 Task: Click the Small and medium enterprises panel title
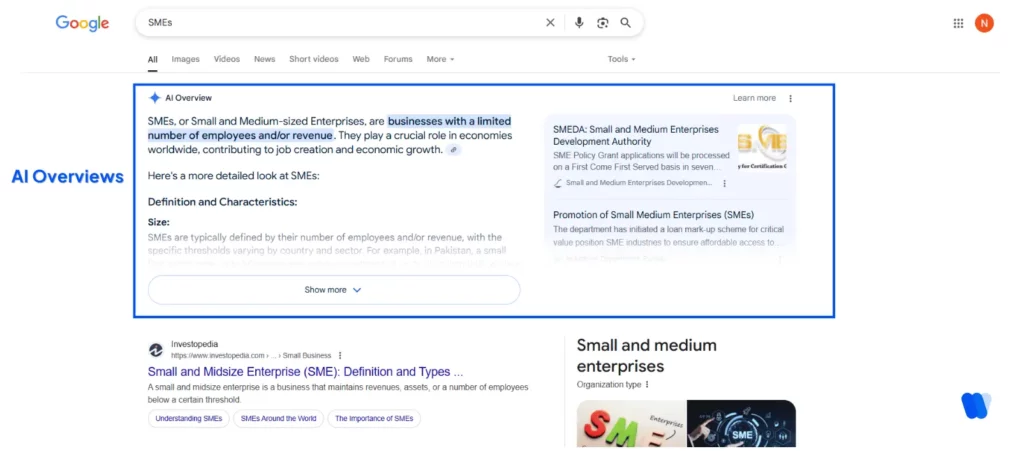(647, 356)
